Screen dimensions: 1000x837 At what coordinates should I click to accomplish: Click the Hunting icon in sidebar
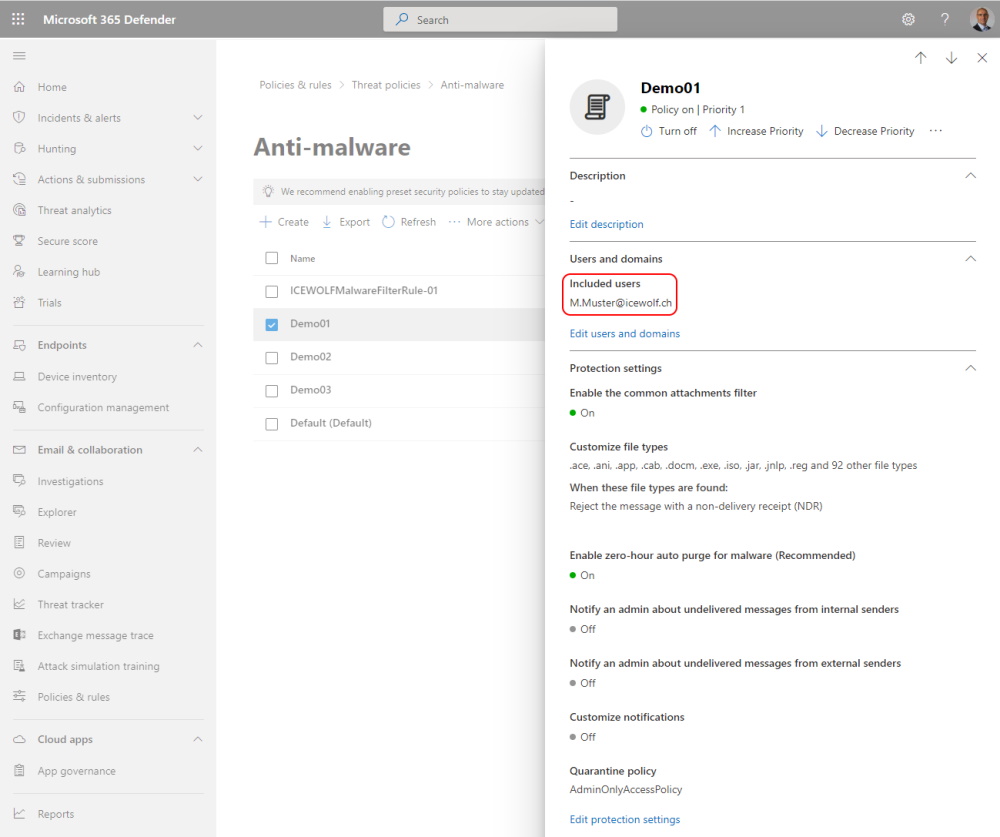(19, 148)
